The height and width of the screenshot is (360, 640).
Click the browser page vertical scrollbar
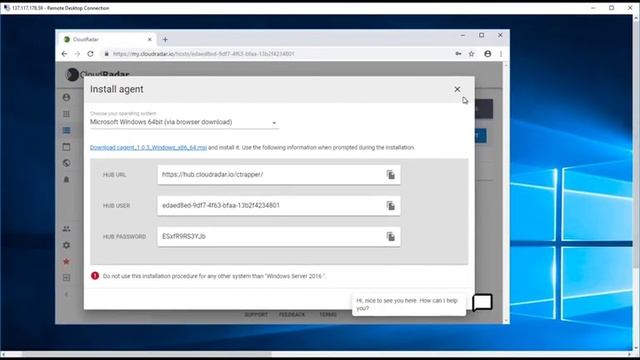point(506,192)
